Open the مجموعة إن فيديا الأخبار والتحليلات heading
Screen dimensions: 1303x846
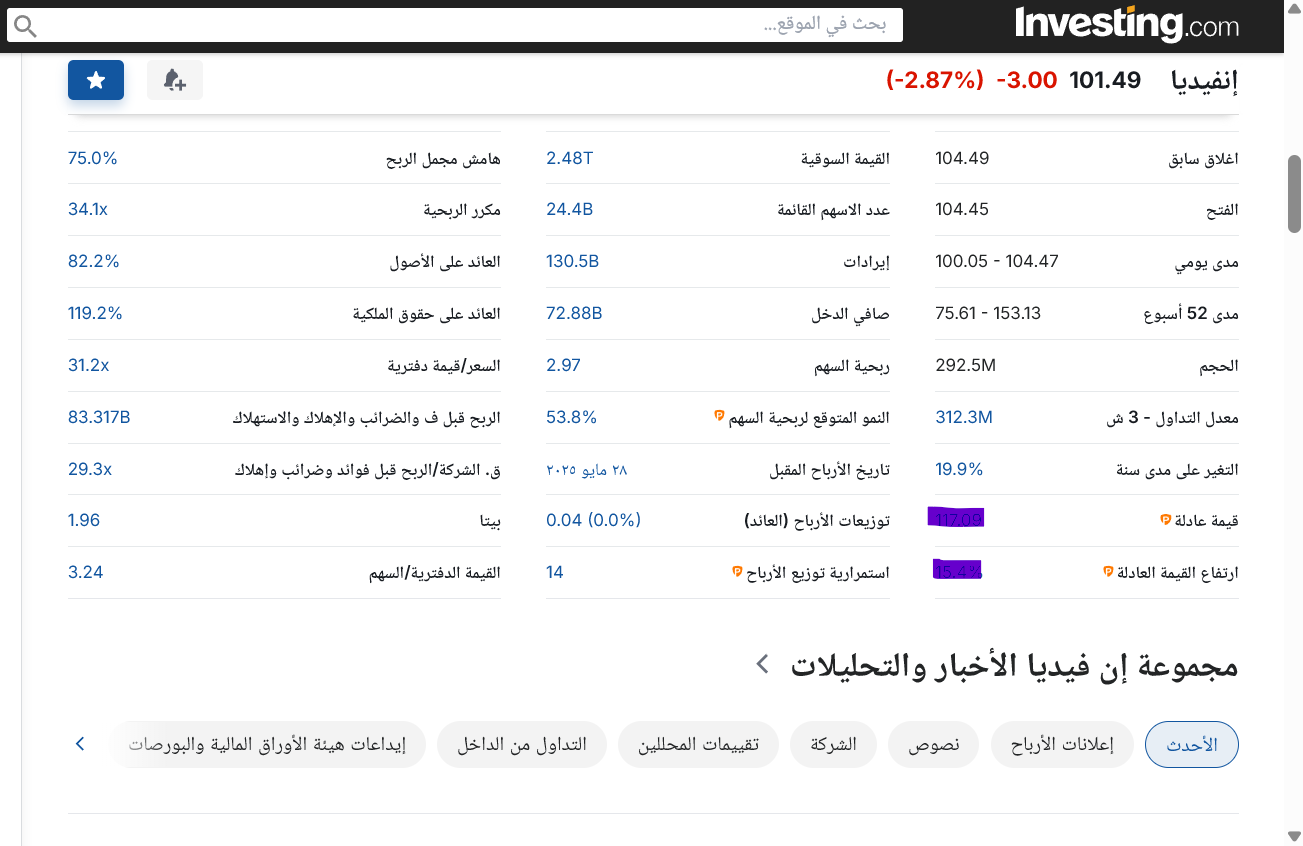[1015, 665]
